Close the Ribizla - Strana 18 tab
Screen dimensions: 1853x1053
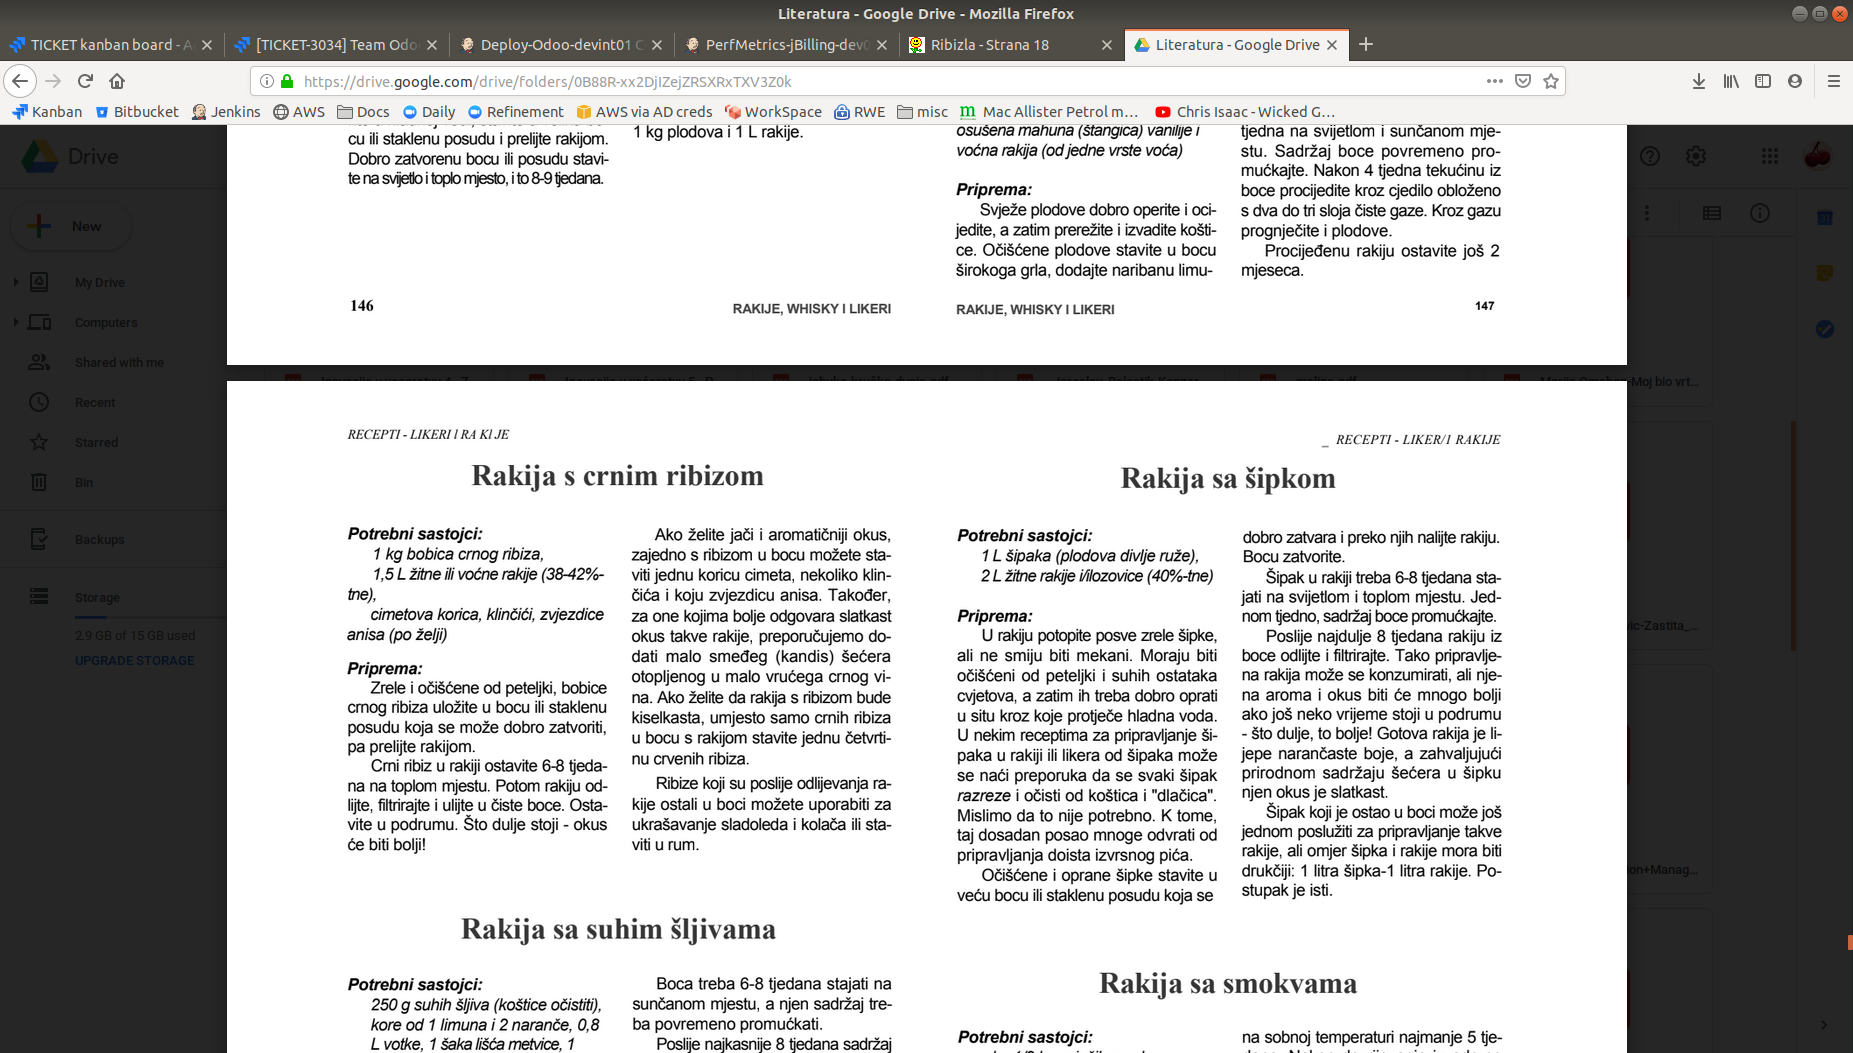[1106, 45]
